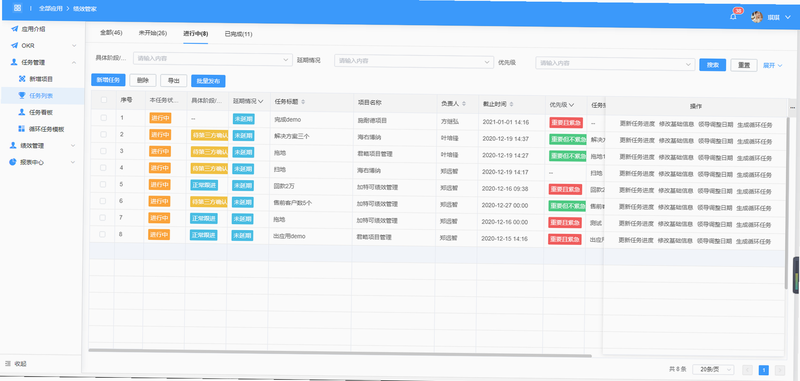Click the blue 搜索 button
800x381 pixels.
712,65
